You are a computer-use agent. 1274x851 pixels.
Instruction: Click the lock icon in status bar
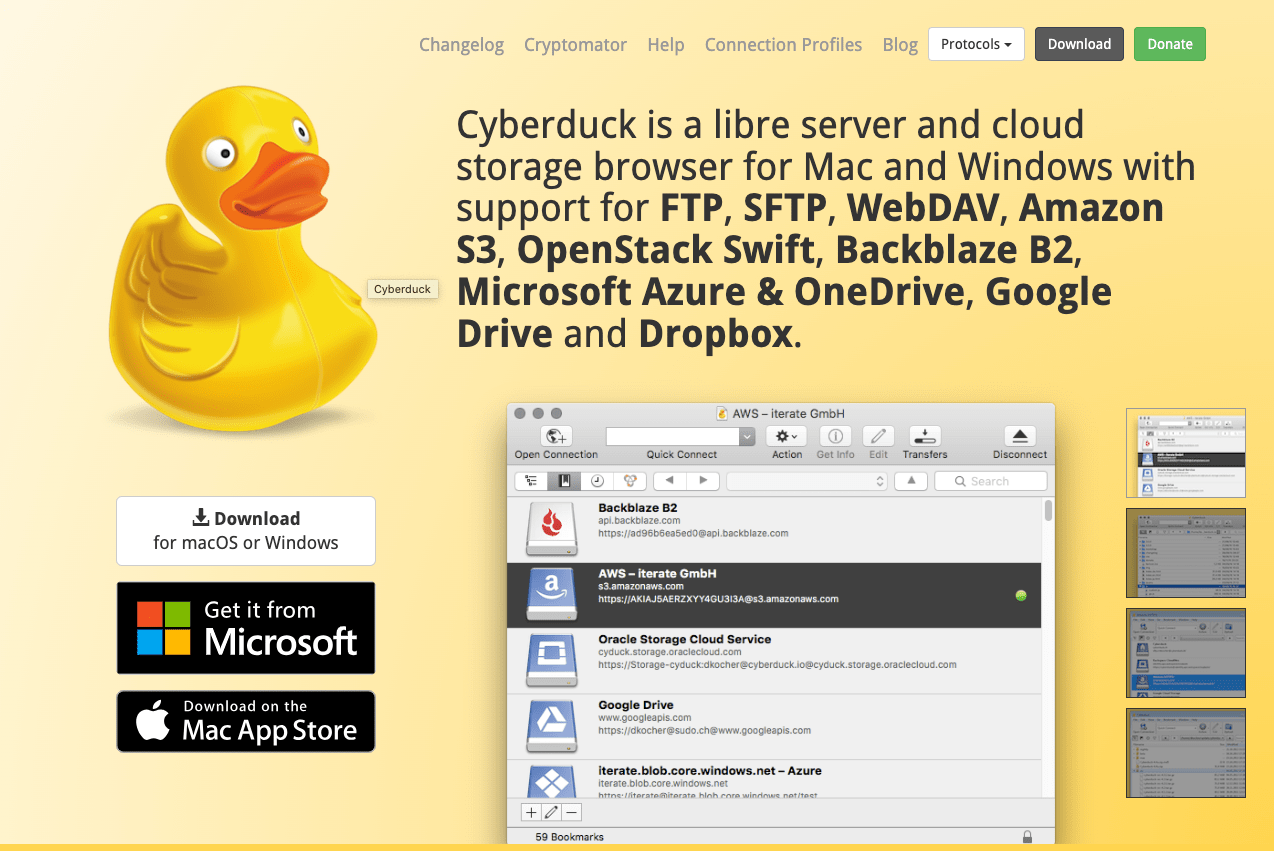coord(1027,837)
